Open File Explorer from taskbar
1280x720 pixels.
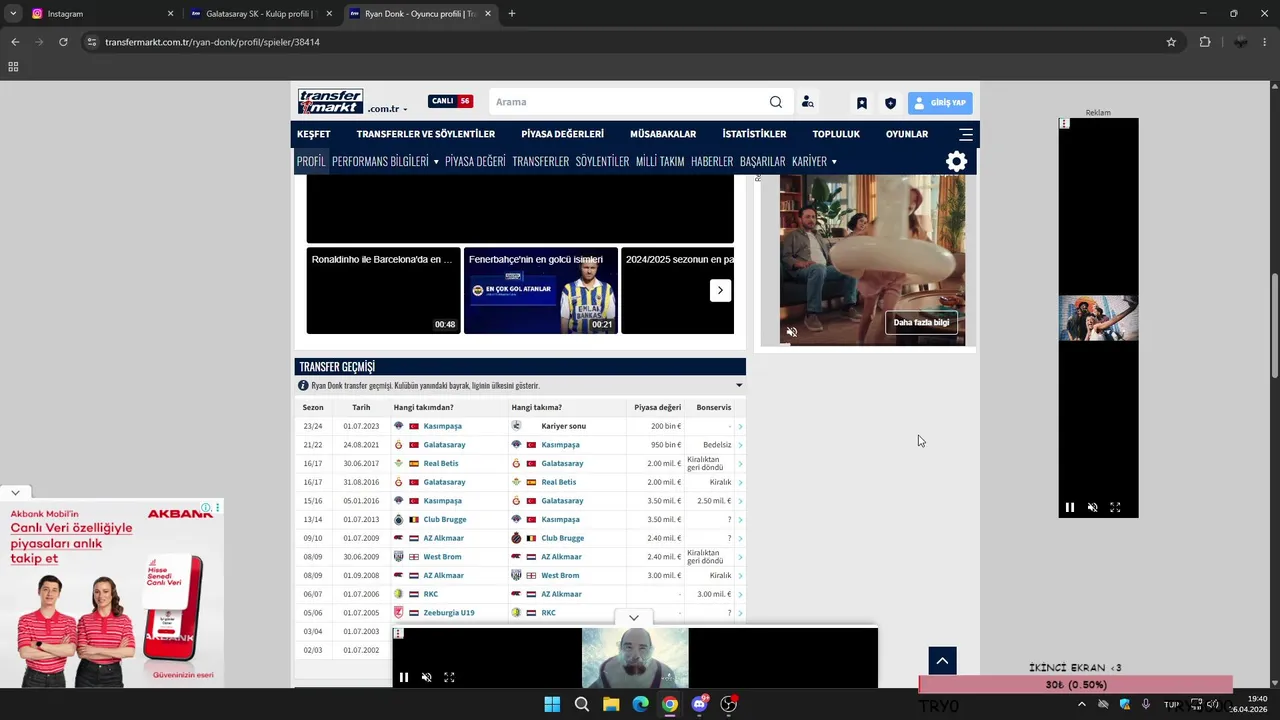tap(611, 704)
